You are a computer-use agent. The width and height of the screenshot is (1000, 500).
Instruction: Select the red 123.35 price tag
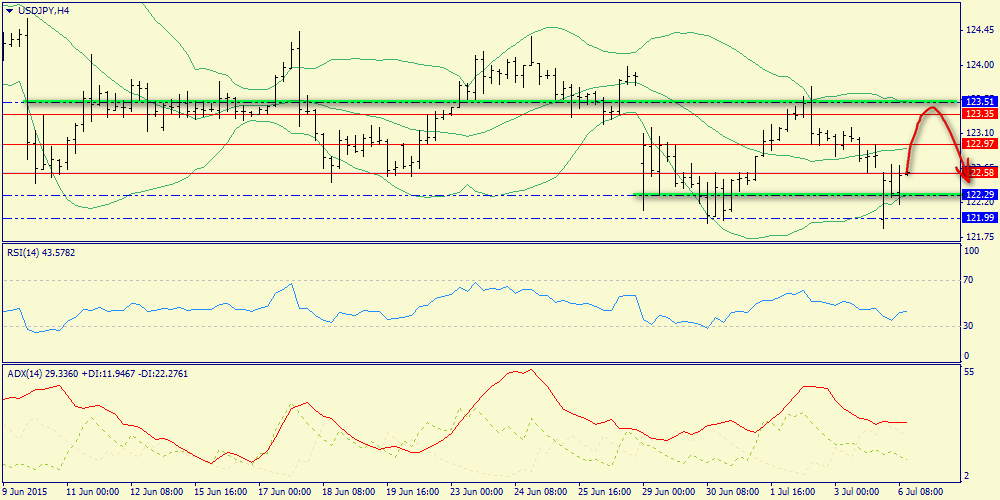pyautogui.click(x=976, y=114)
